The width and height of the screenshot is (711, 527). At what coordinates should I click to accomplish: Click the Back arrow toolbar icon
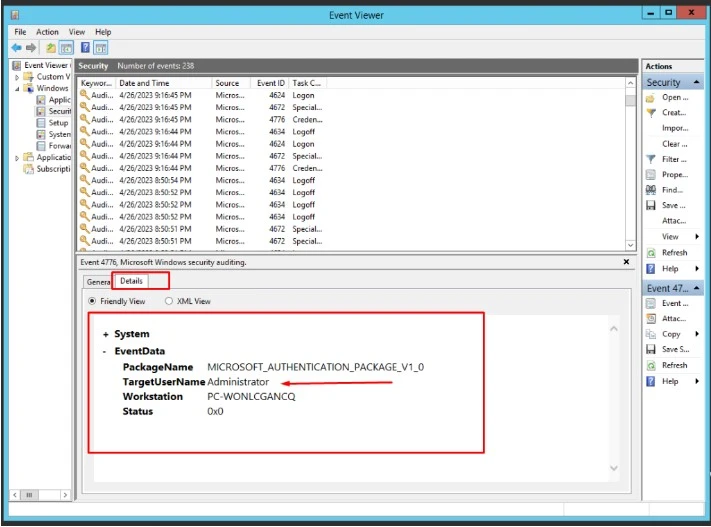click(x=17, y=48)
